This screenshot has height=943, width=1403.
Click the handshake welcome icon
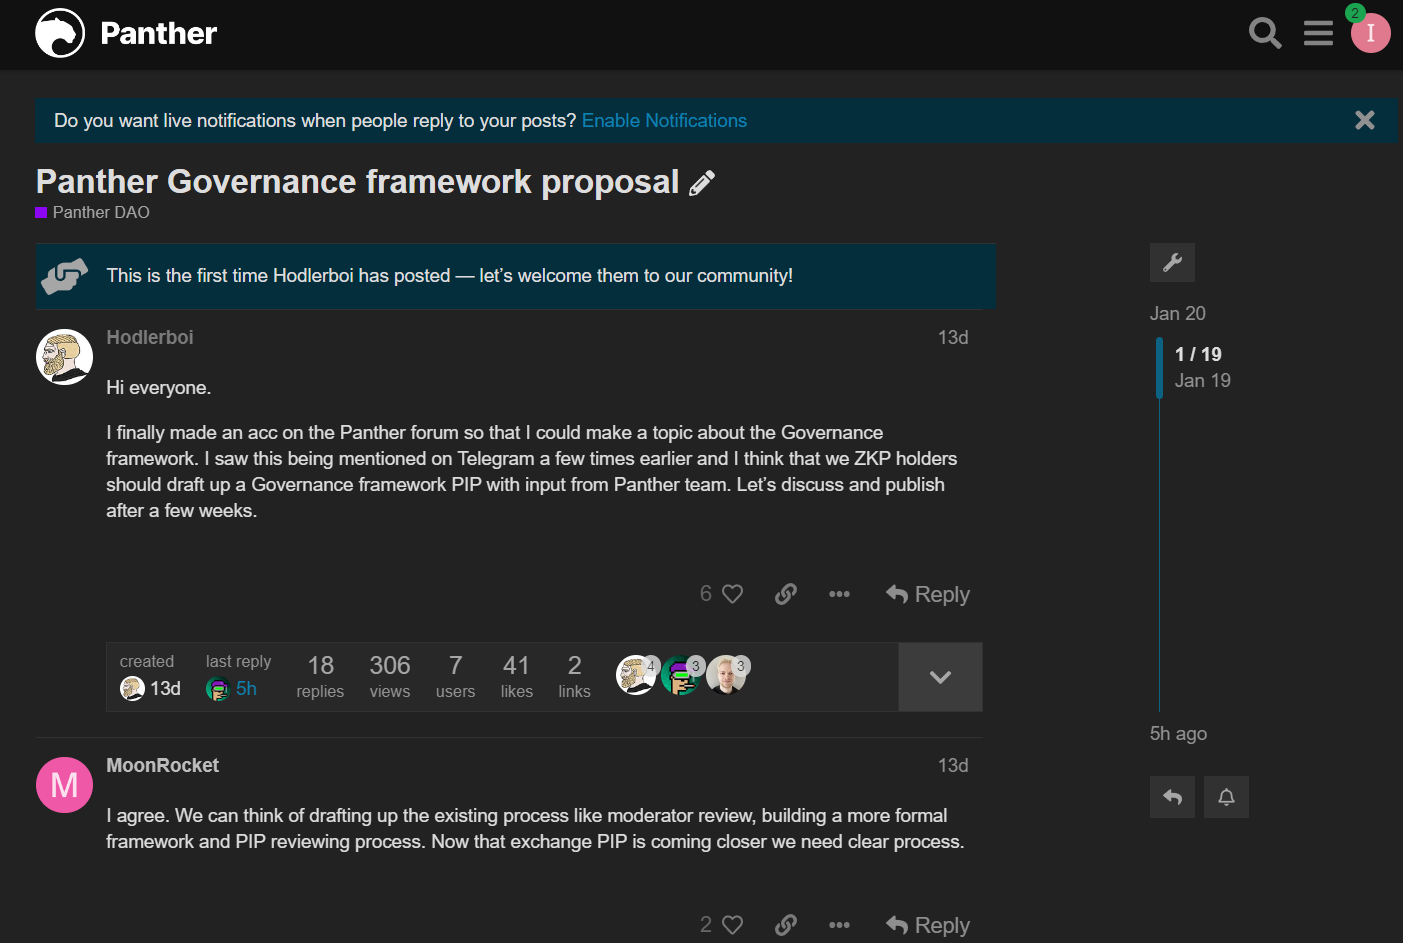[64, 276]
